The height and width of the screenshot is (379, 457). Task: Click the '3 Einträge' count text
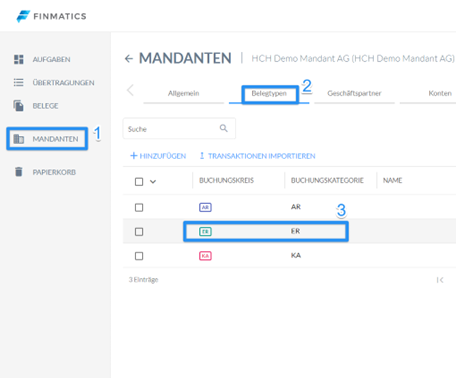(x=144, y=280)
